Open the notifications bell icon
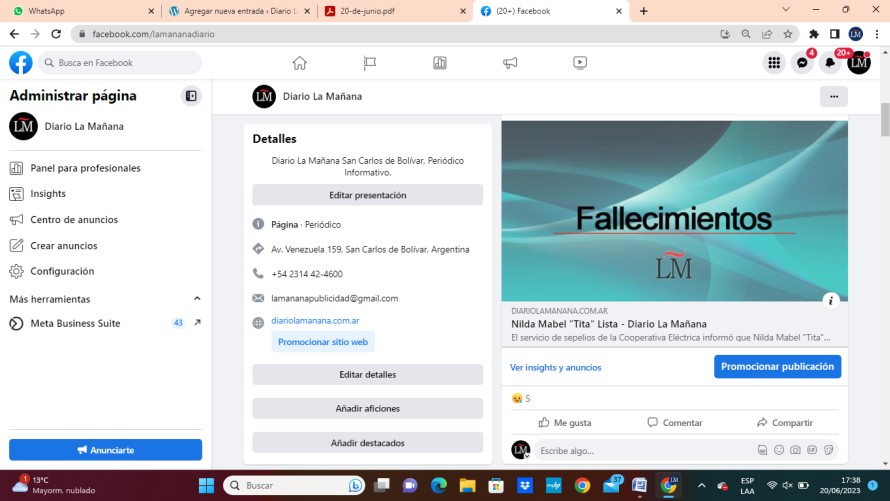The height and width of the screenshot is (501, 890). pos(830,63)
